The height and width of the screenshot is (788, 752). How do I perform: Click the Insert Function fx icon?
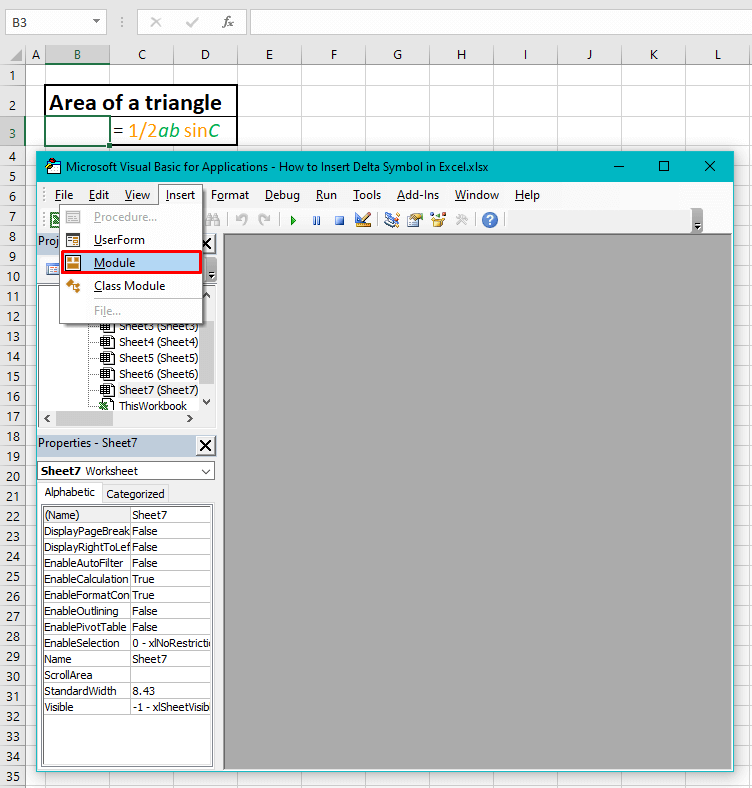(x=228, y=22)
